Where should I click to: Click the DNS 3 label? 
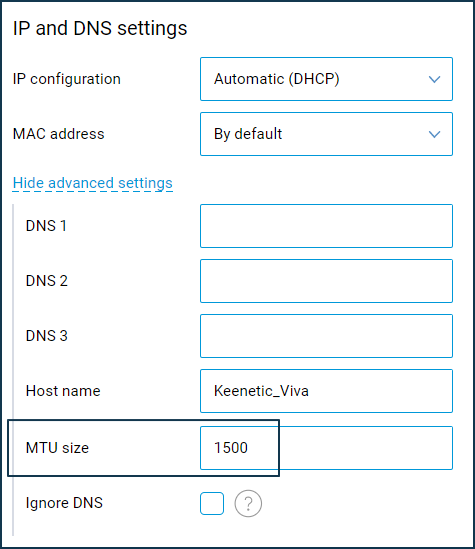[47, 336]
